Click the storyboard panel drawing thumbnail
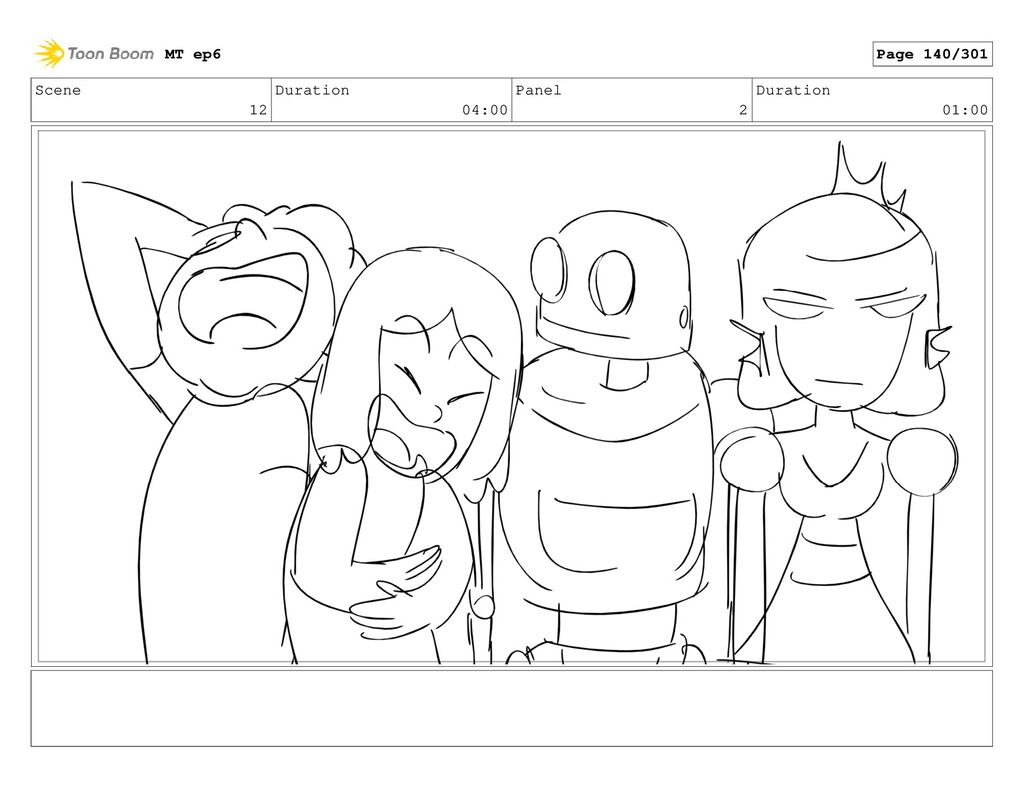This screenshot has width=1024, height=793. (x=511, y=396)
